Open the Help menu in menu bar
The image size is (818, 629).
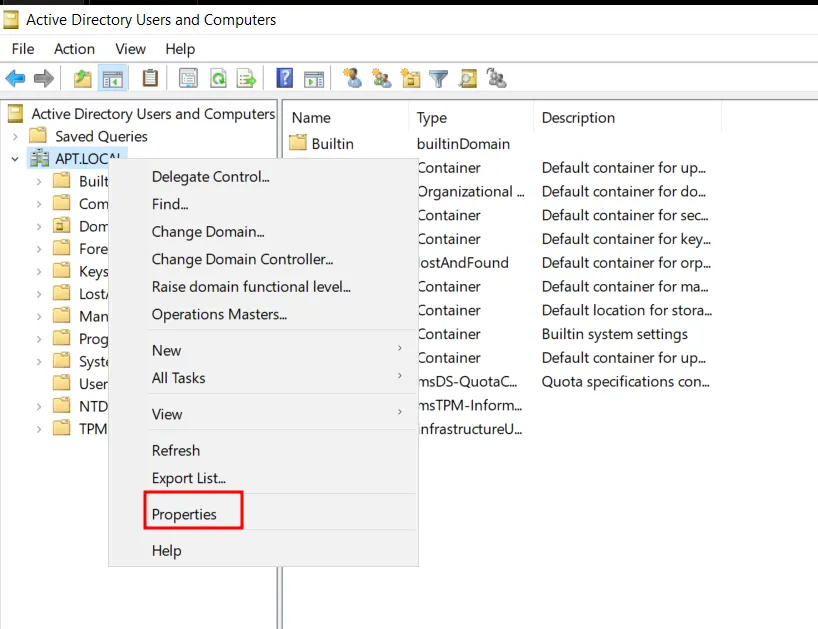pyautogui.click(x=180, y=49)
